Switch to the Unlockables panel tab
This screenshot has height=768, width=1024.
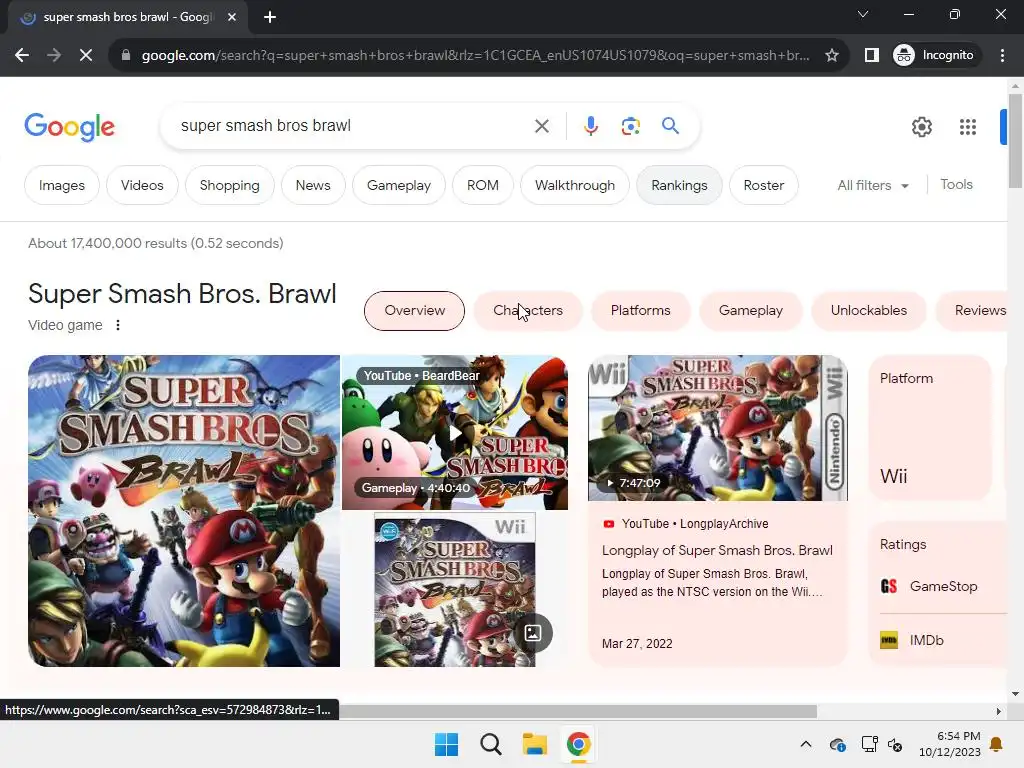(x=869, y=311)
